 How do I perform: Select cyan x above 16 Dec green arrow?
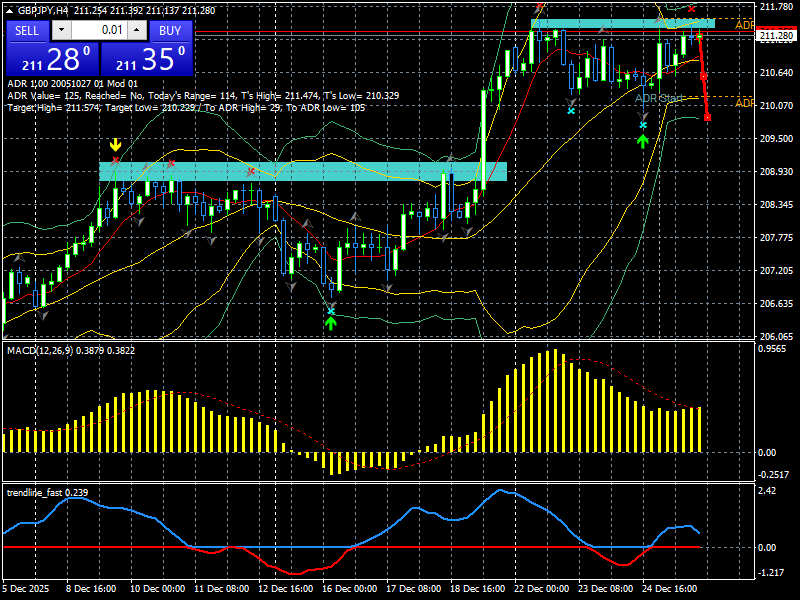(331, 311)
